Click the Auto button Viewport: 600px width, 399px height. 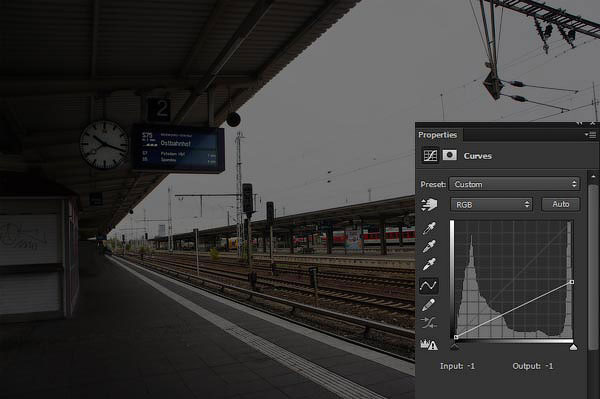tap(561, 204)
